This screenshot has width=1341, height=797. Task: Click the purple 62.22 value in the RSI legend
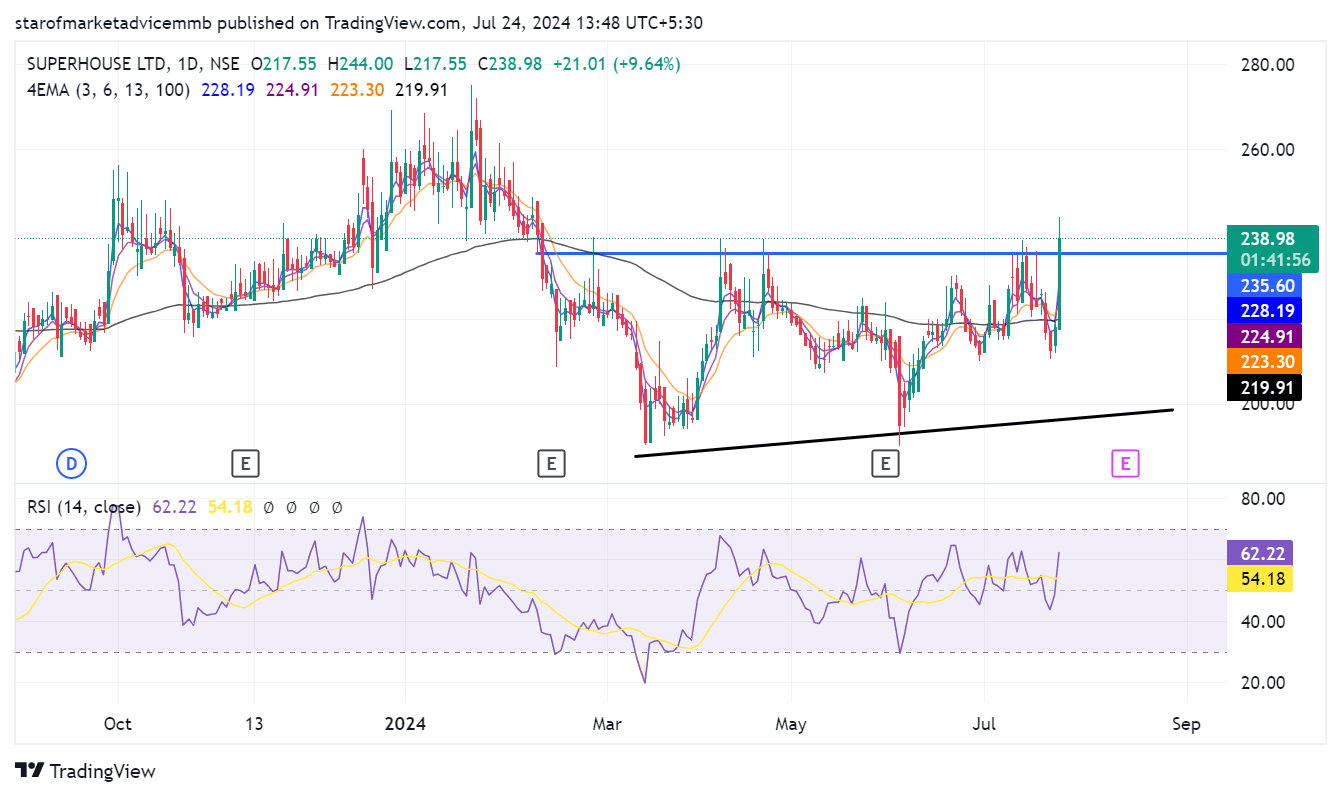173,507
